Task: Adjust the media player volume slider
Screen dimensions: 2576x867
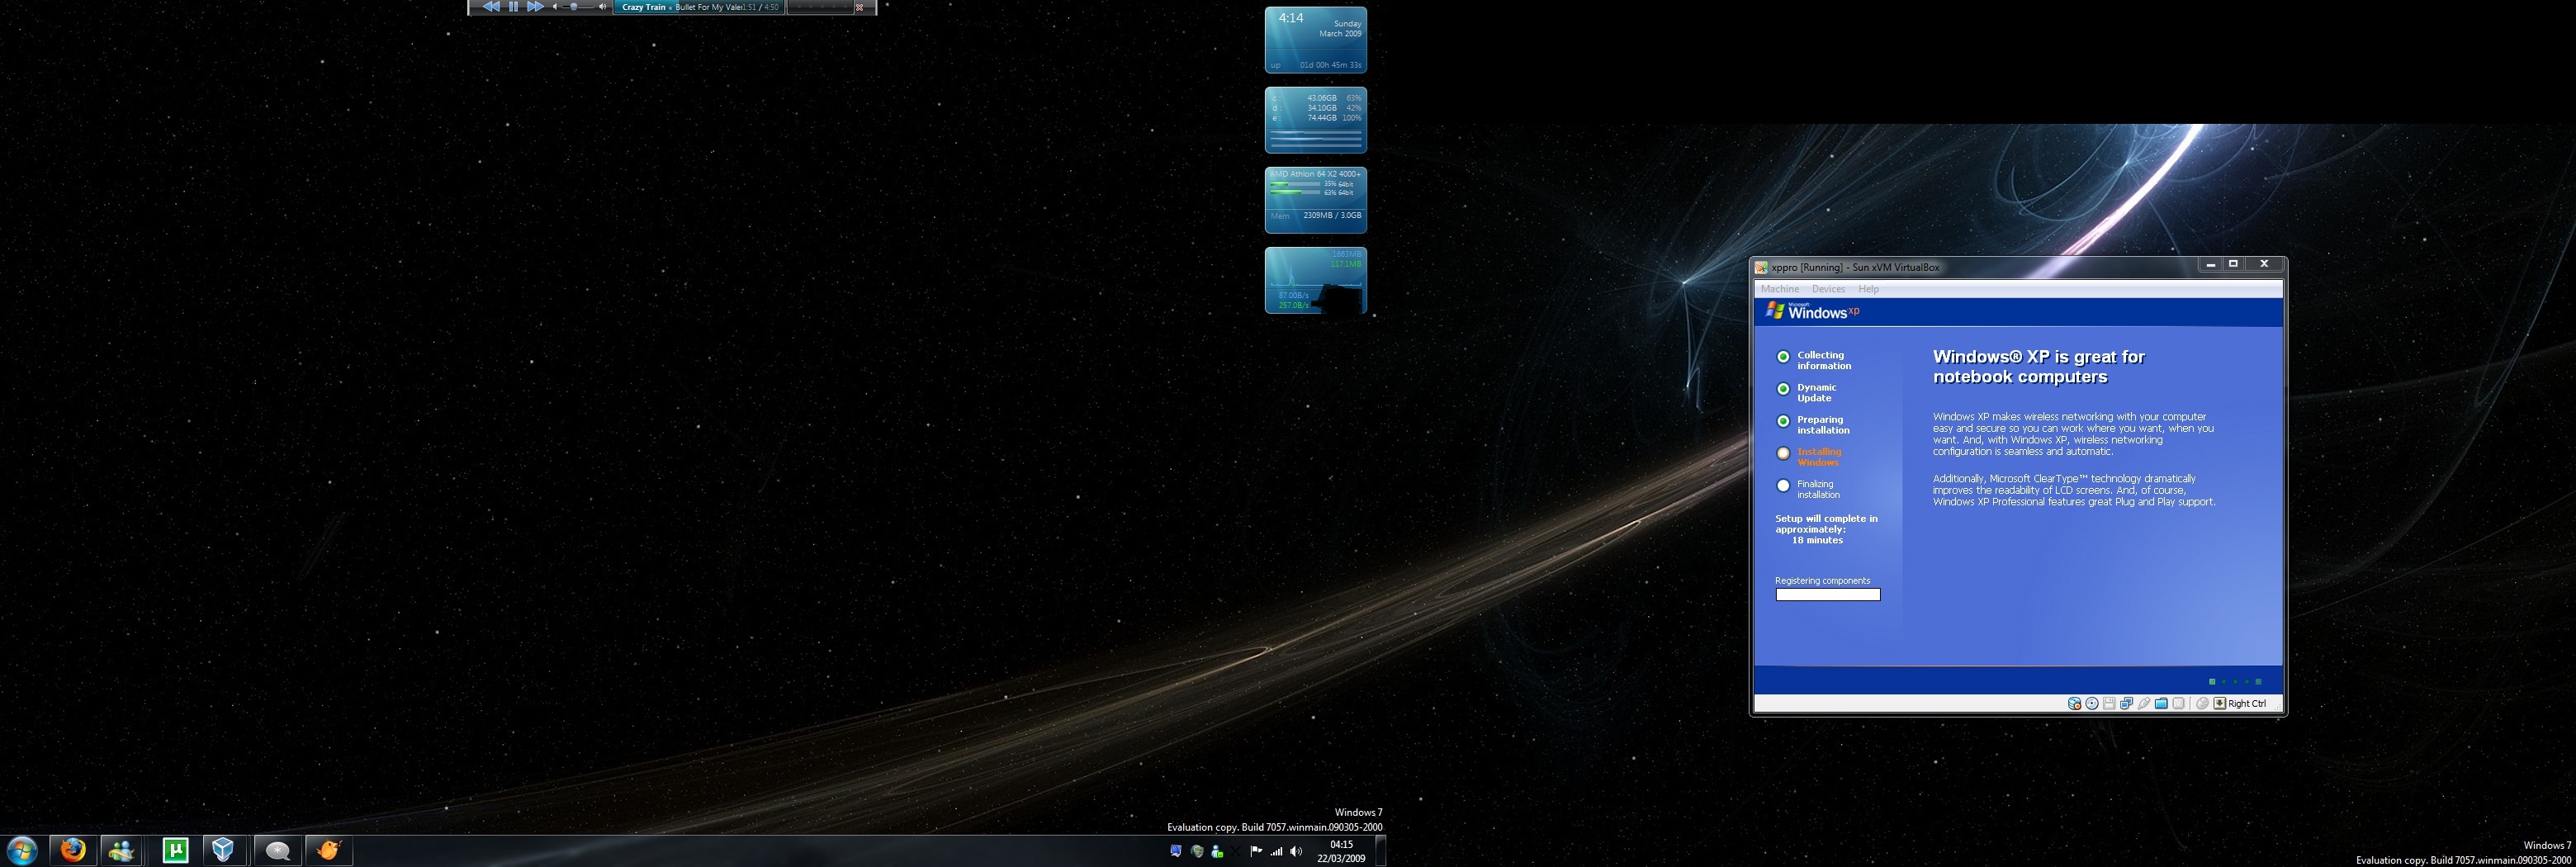Action: pyautogui.click(x=578, y=7)
